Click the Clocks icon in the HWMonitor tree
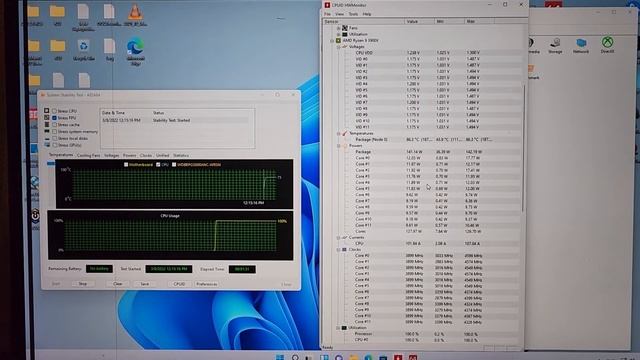Image resolution: width=640 pixels, height=360 pixels. point(344,249)
